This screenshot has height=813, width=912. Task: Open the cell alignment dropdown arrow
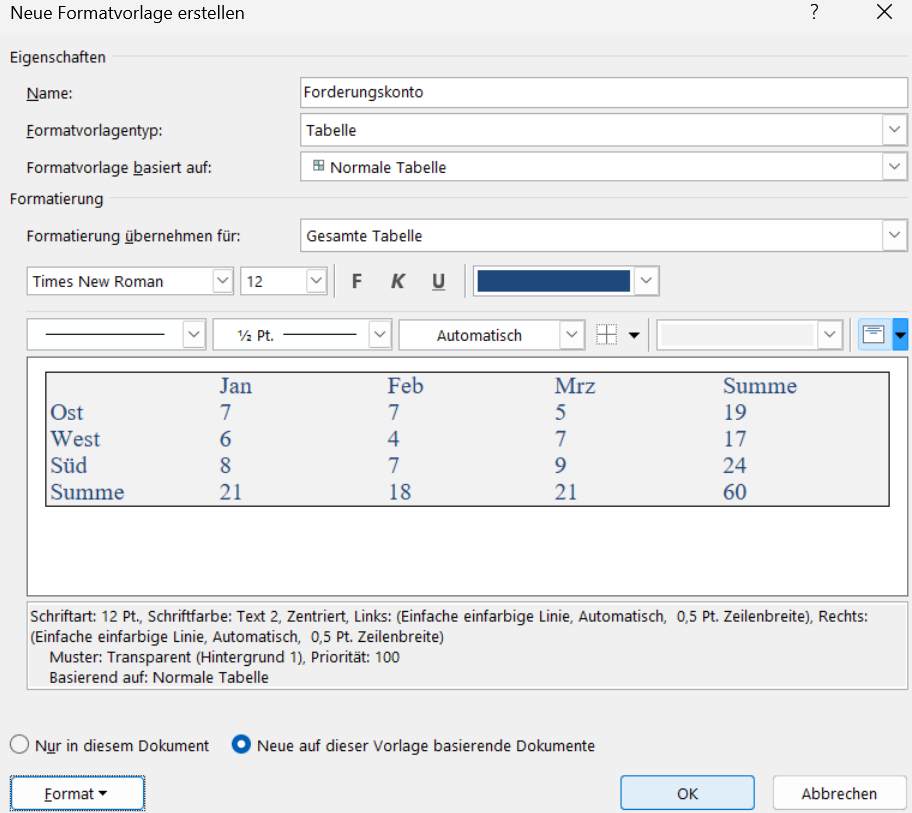900,335
